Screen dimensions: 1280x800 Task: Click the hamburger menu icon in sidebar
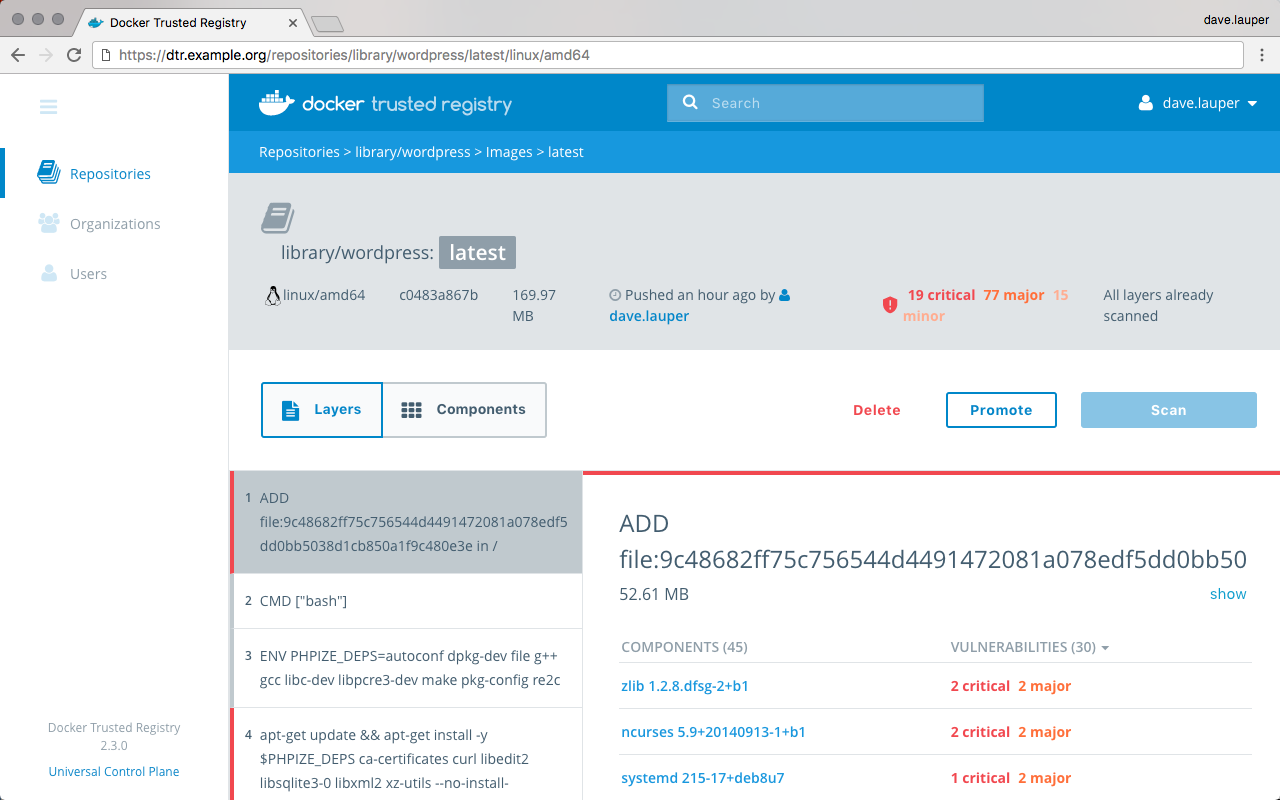[x=48, y=107]
